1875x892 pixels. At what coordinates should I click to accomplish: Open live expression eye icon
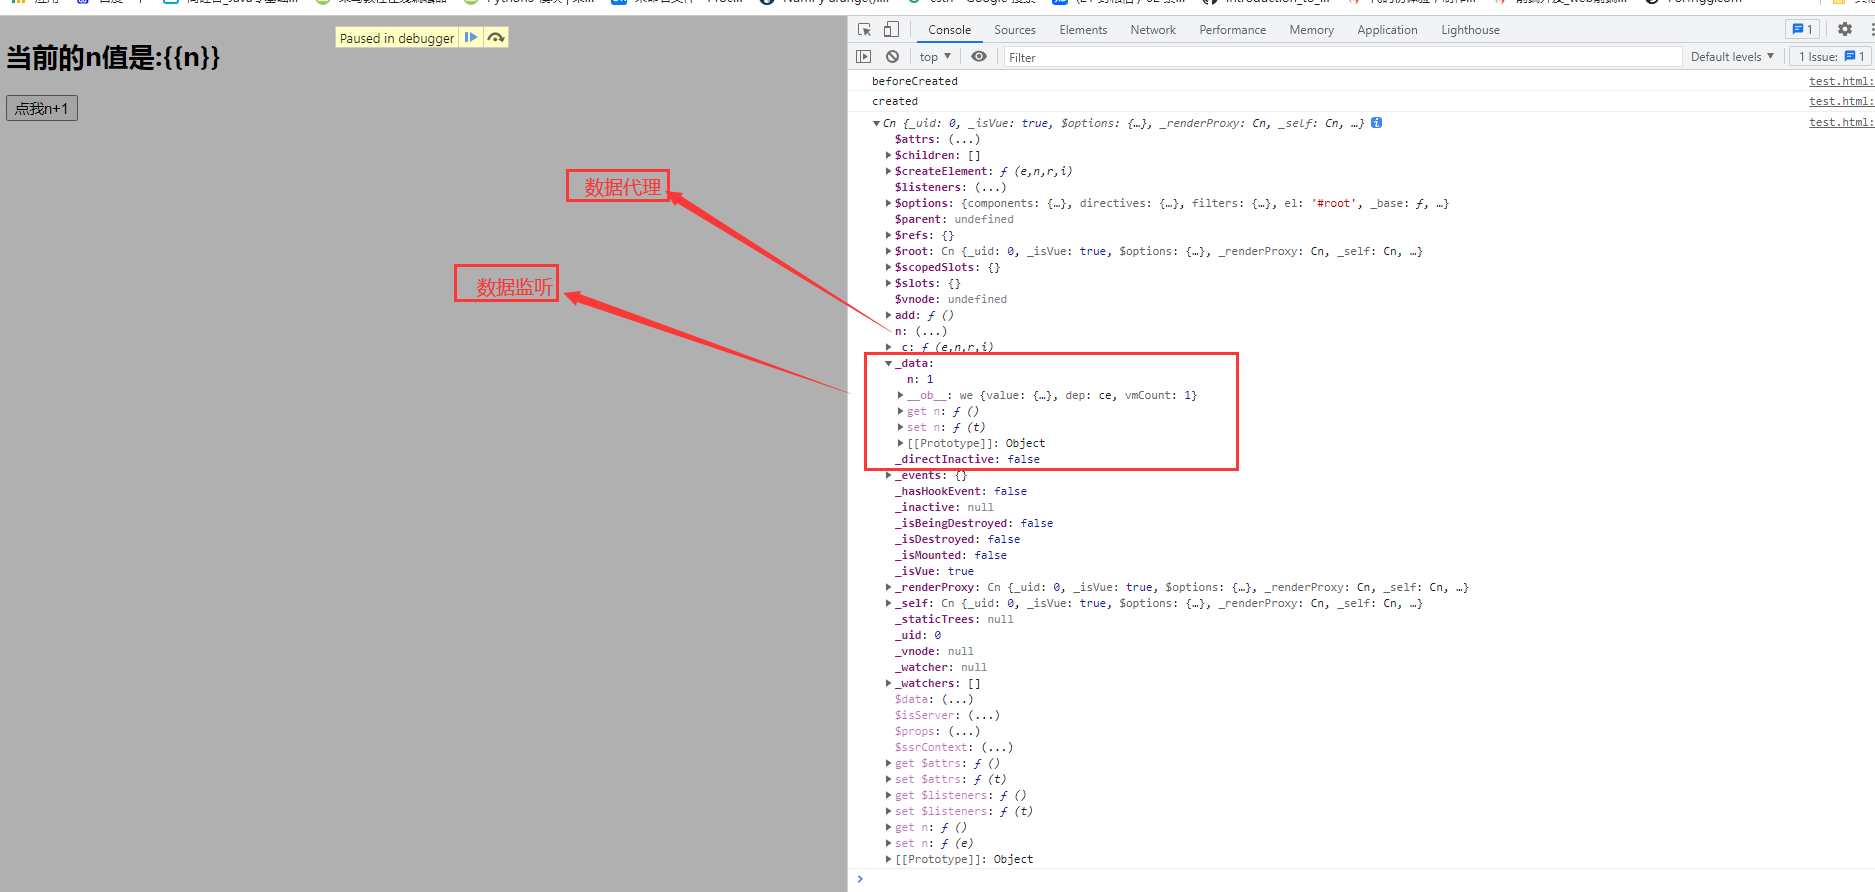(979, 57)
